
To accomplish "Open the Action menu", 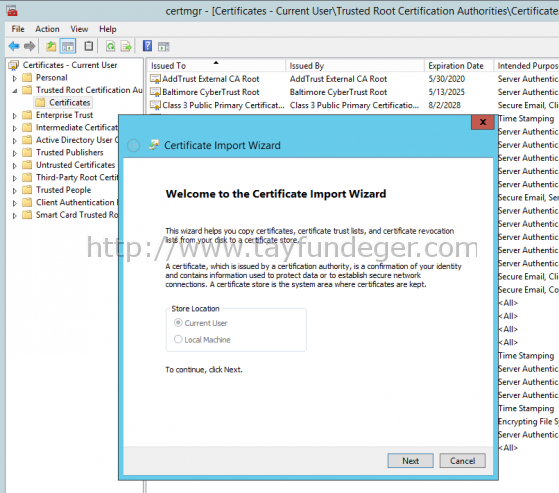I will point(47,29).
